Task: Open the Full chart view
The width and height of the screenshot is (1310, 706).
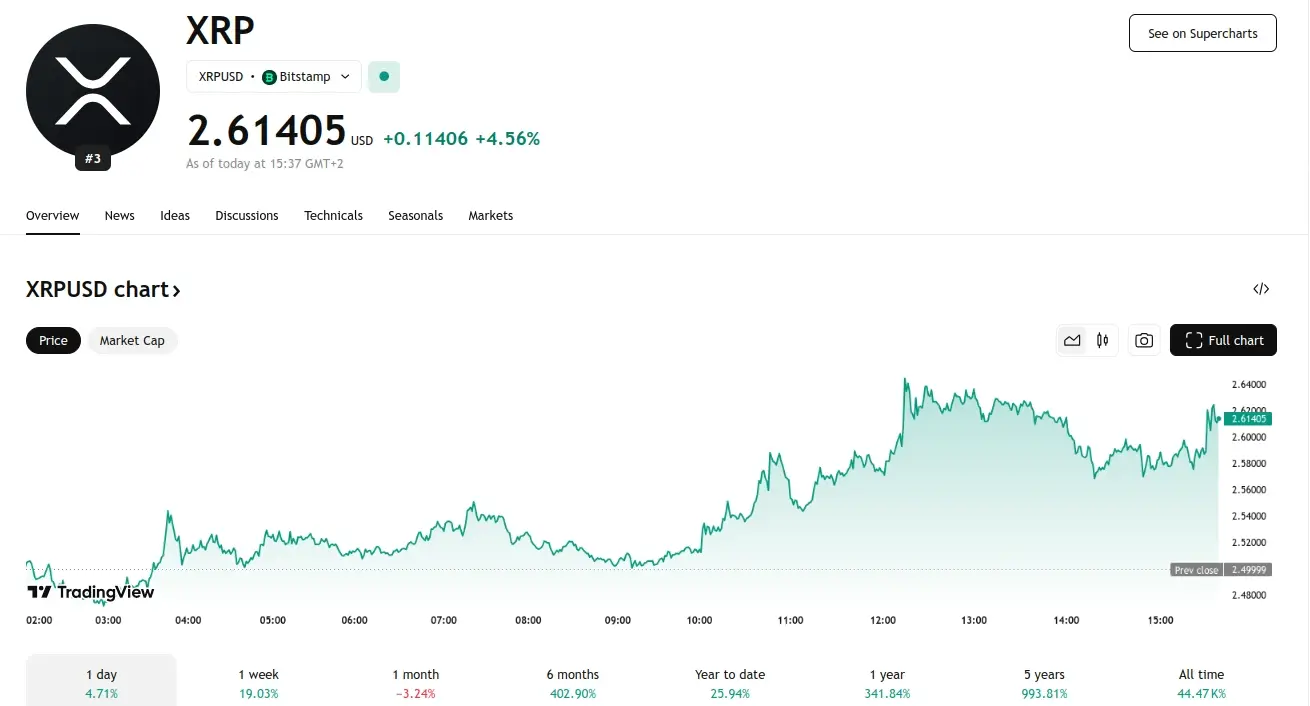Action: [x=1223, y=340]
